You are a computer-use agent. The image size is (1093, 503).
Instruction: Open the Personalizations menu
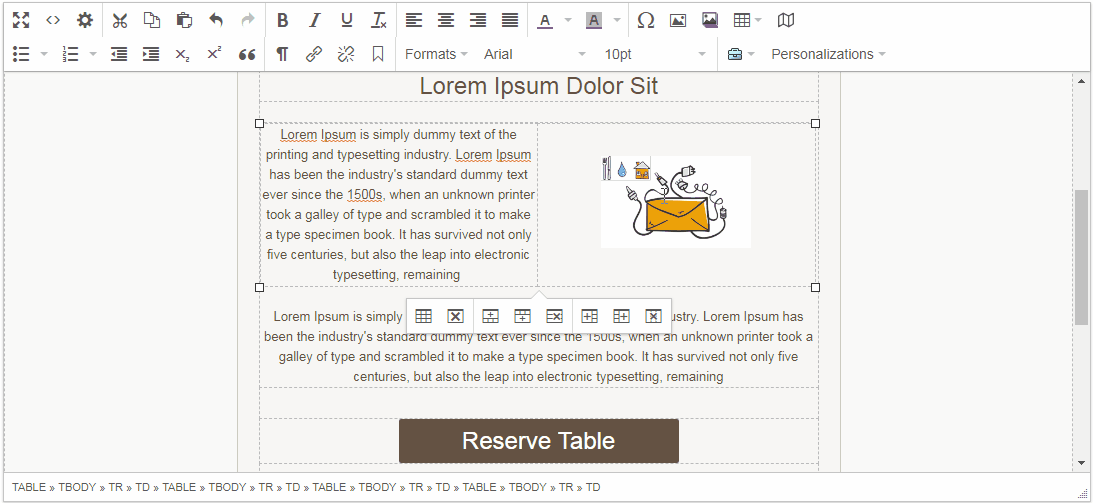point(828,54)
